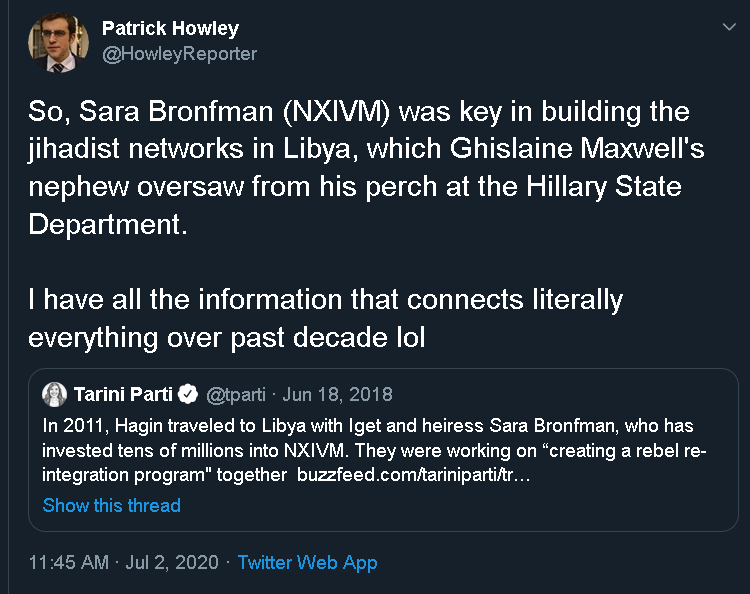Expand the tweet options chevron menu

(x=728, y=28)
